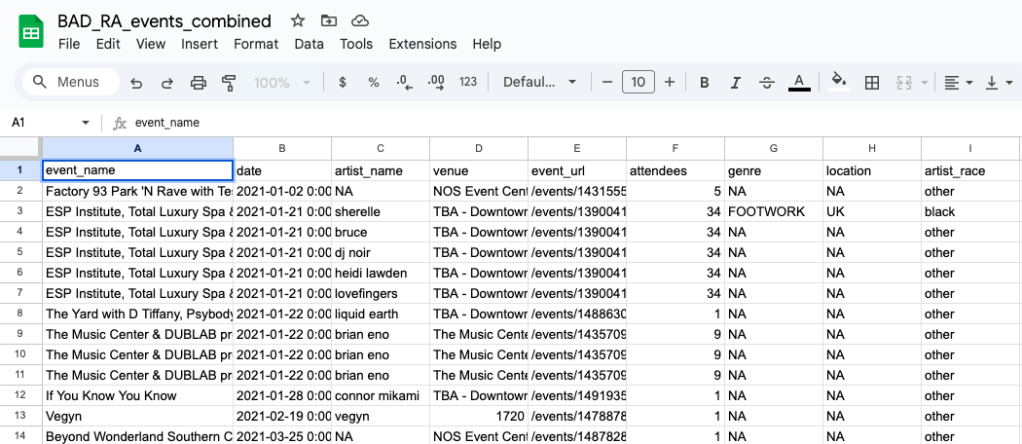The image size is (1022, 444).
Task: Open the 100% zoom dropdown
Action: pos(282,83)
